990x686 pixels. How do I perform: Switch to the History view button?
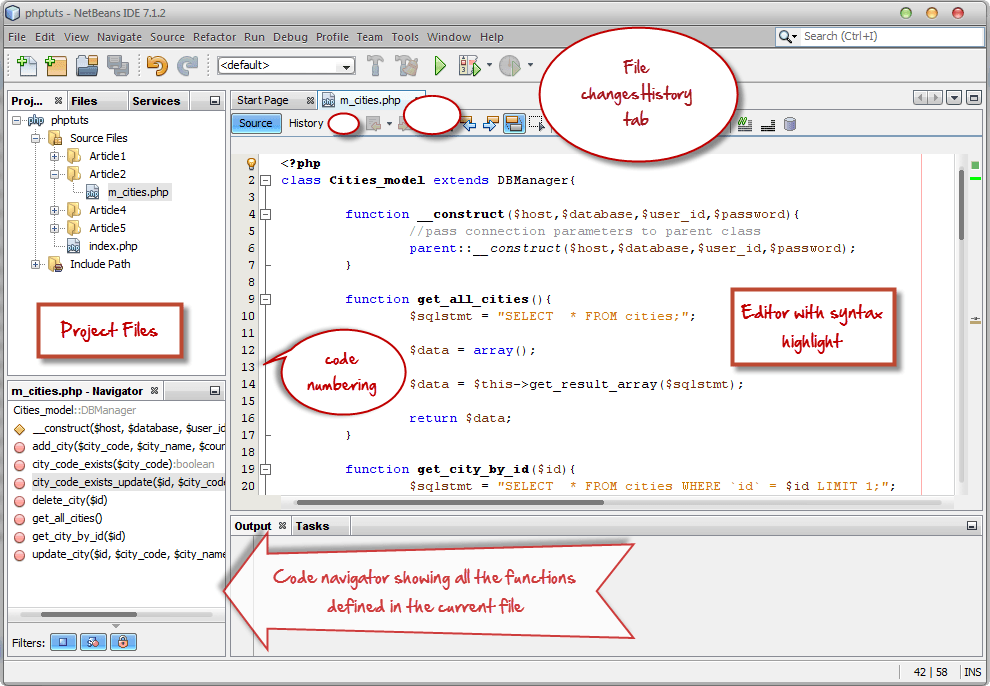coord(306,123)
